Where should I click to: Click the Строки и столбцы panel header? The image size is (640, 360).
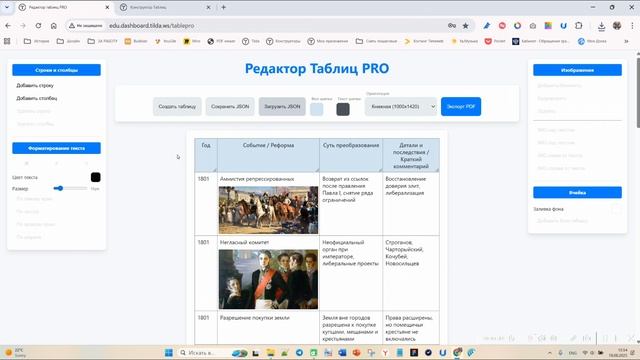[x=56, y=70]
